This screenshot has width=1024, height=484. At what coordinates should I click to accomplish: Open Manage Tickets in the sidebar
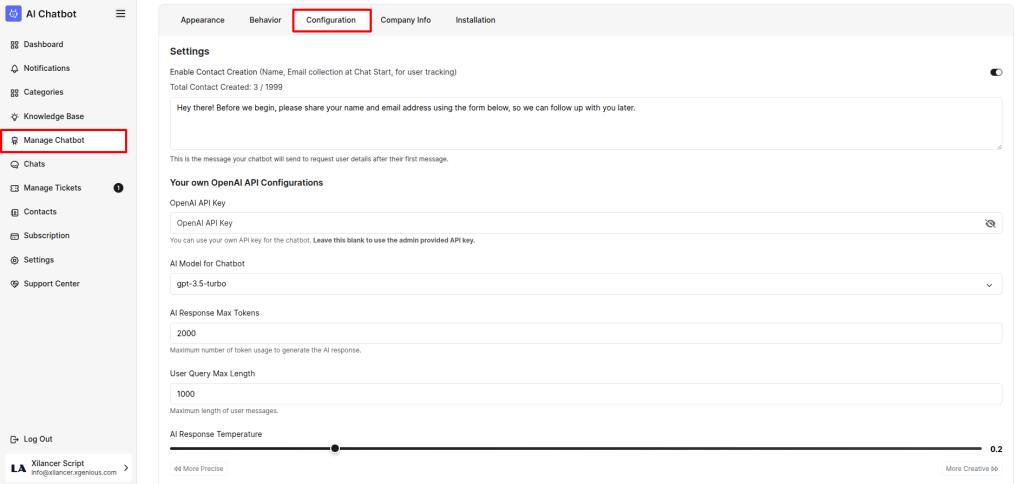tap(52, 188)
